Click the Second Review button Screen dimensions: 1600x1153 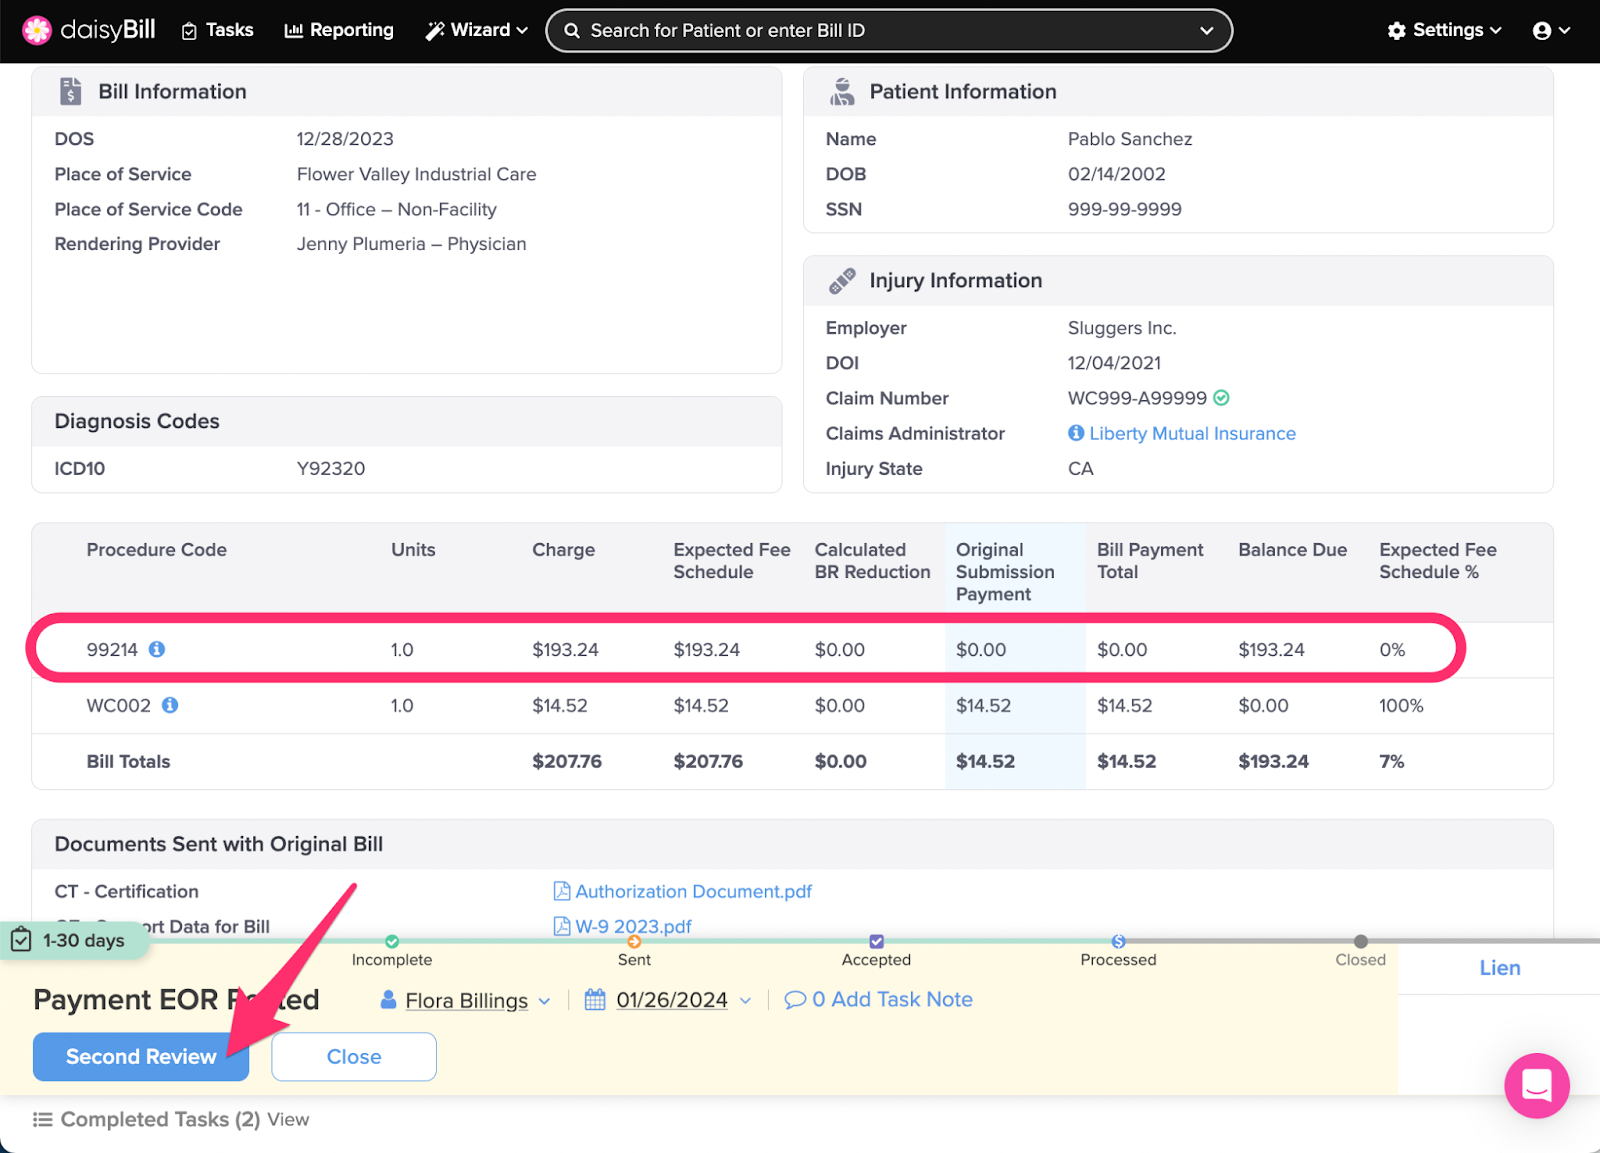coord(141,1057)
